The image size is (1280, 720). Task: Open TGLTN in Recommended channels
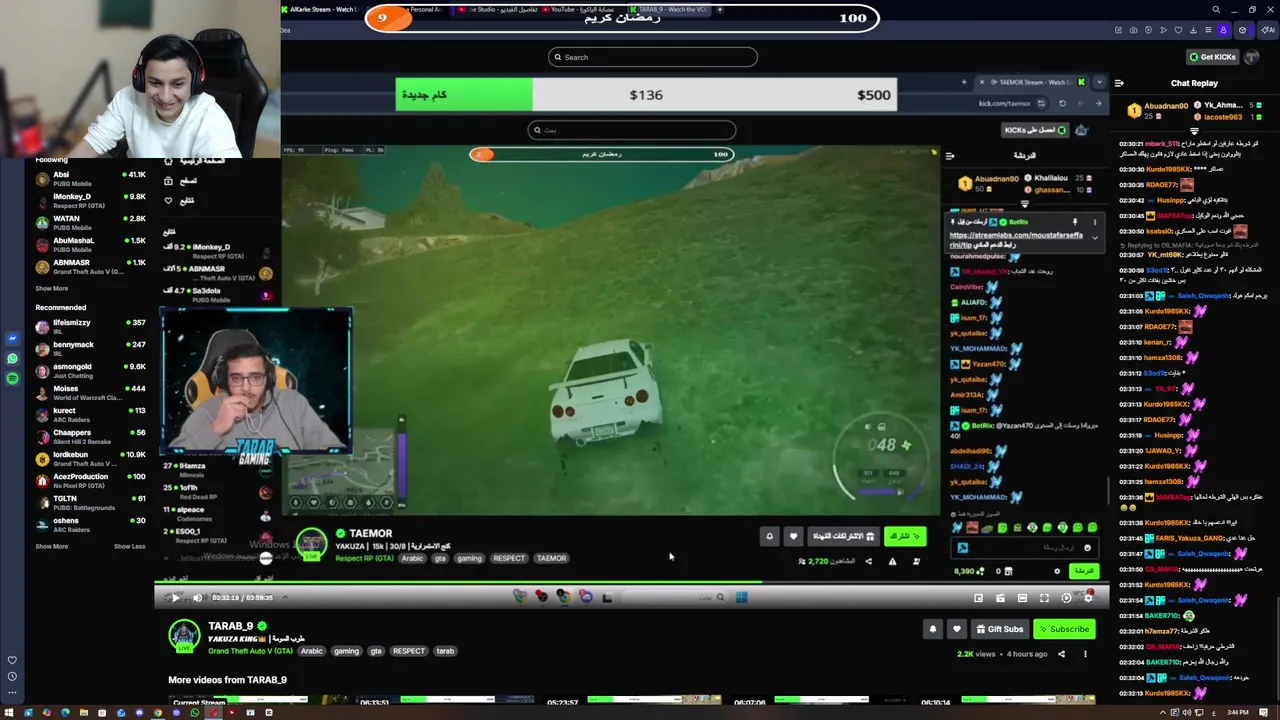(90, 503)
